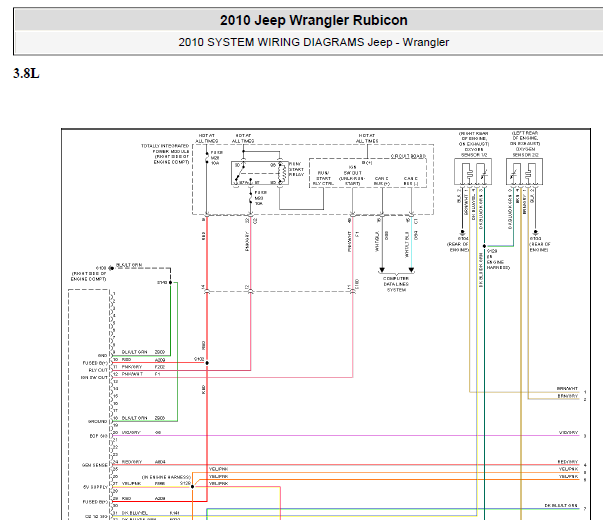Select "FUSED B(+)" label at pin 29

pyautogui.click(x=95, y=502)
